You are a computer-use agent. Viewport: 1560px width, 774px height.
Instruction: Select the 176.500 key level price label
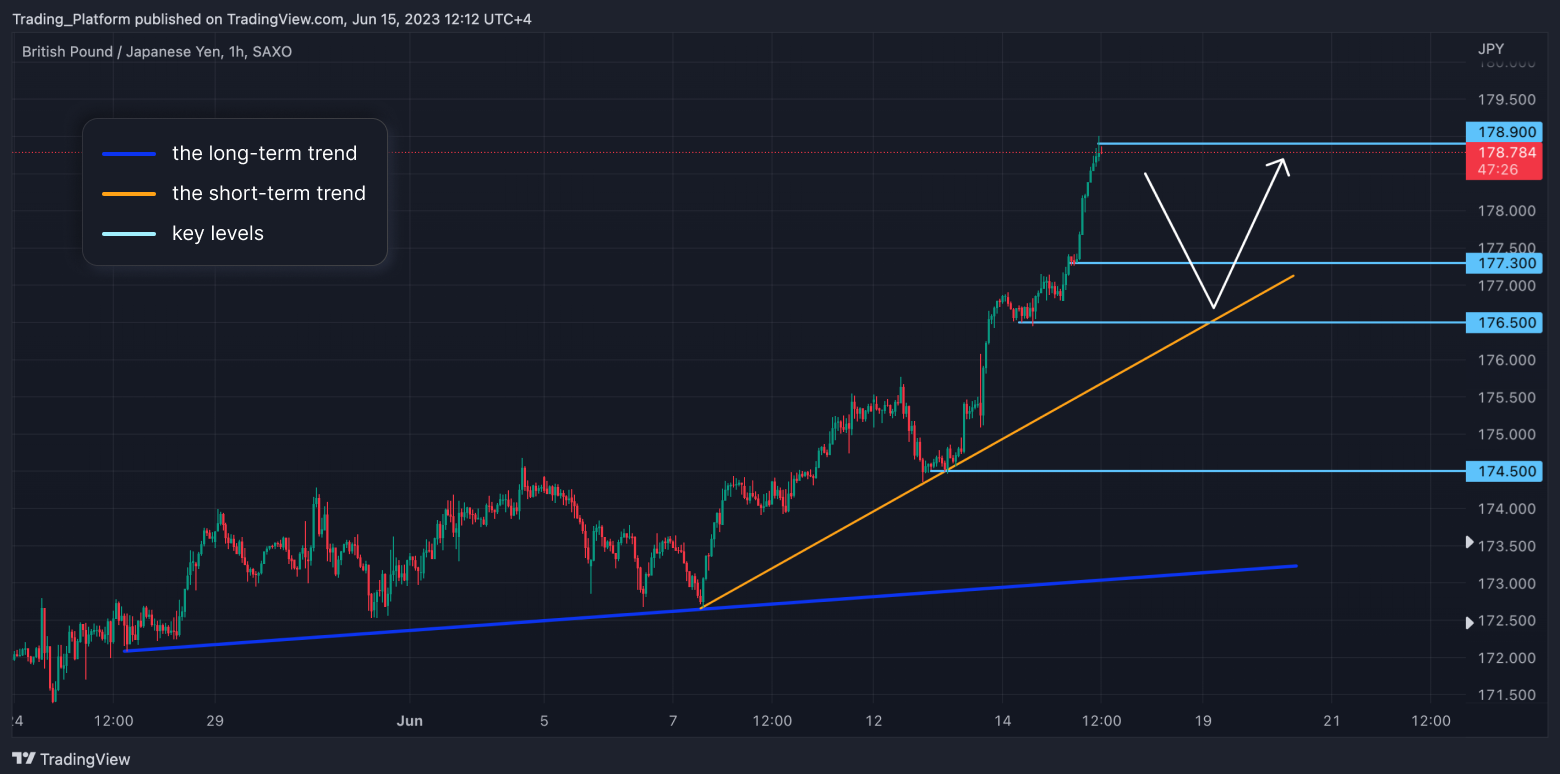[1503, 322]
